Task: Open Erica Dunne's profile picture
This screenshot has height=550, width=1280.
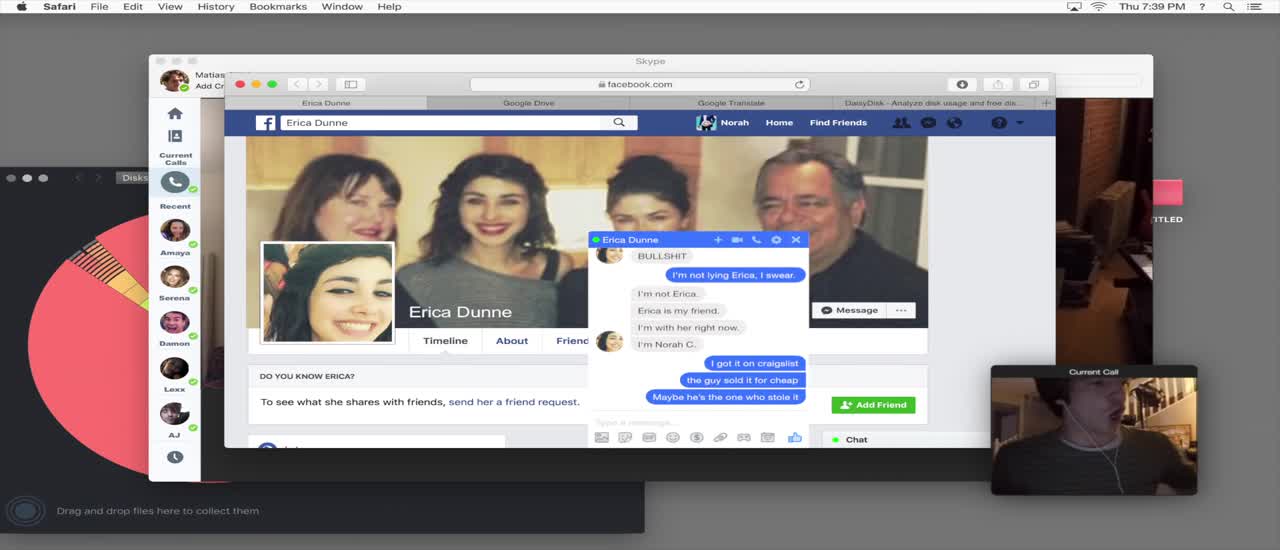Action: click(327, 293)
